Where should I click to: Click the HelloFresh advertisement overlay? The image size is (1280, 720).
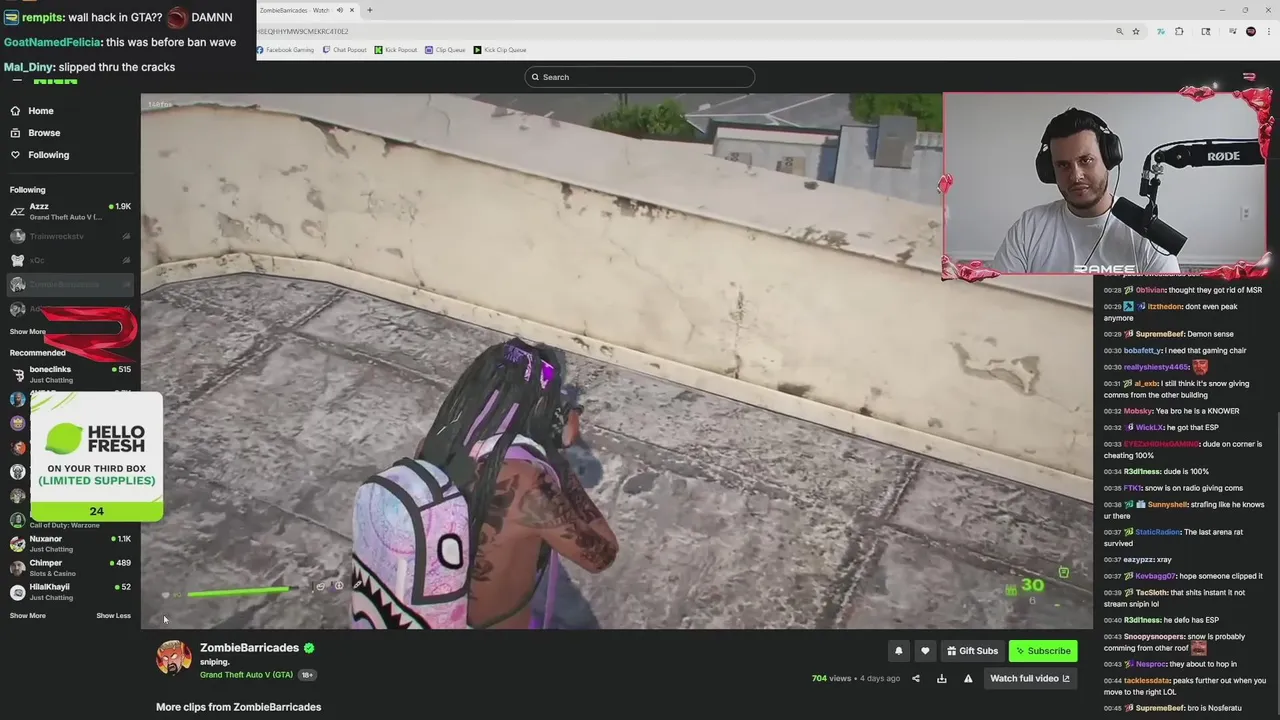96,456
